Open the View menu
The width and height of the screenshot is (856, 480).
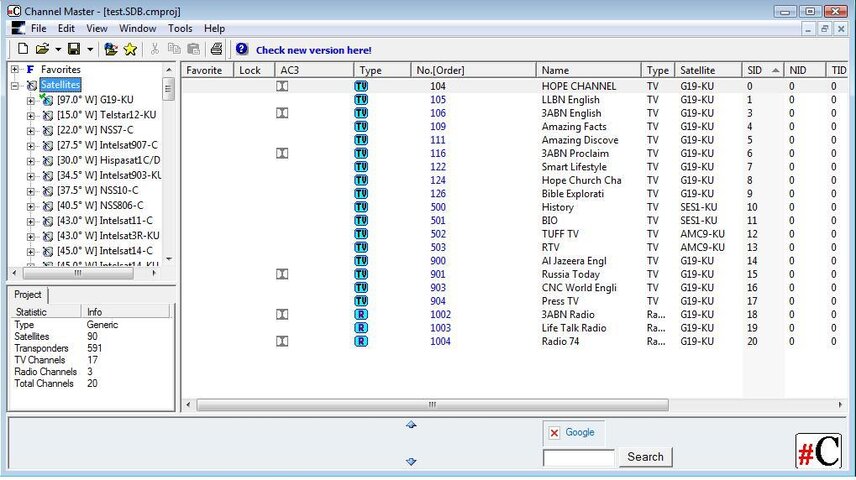[x=97, y=28]
